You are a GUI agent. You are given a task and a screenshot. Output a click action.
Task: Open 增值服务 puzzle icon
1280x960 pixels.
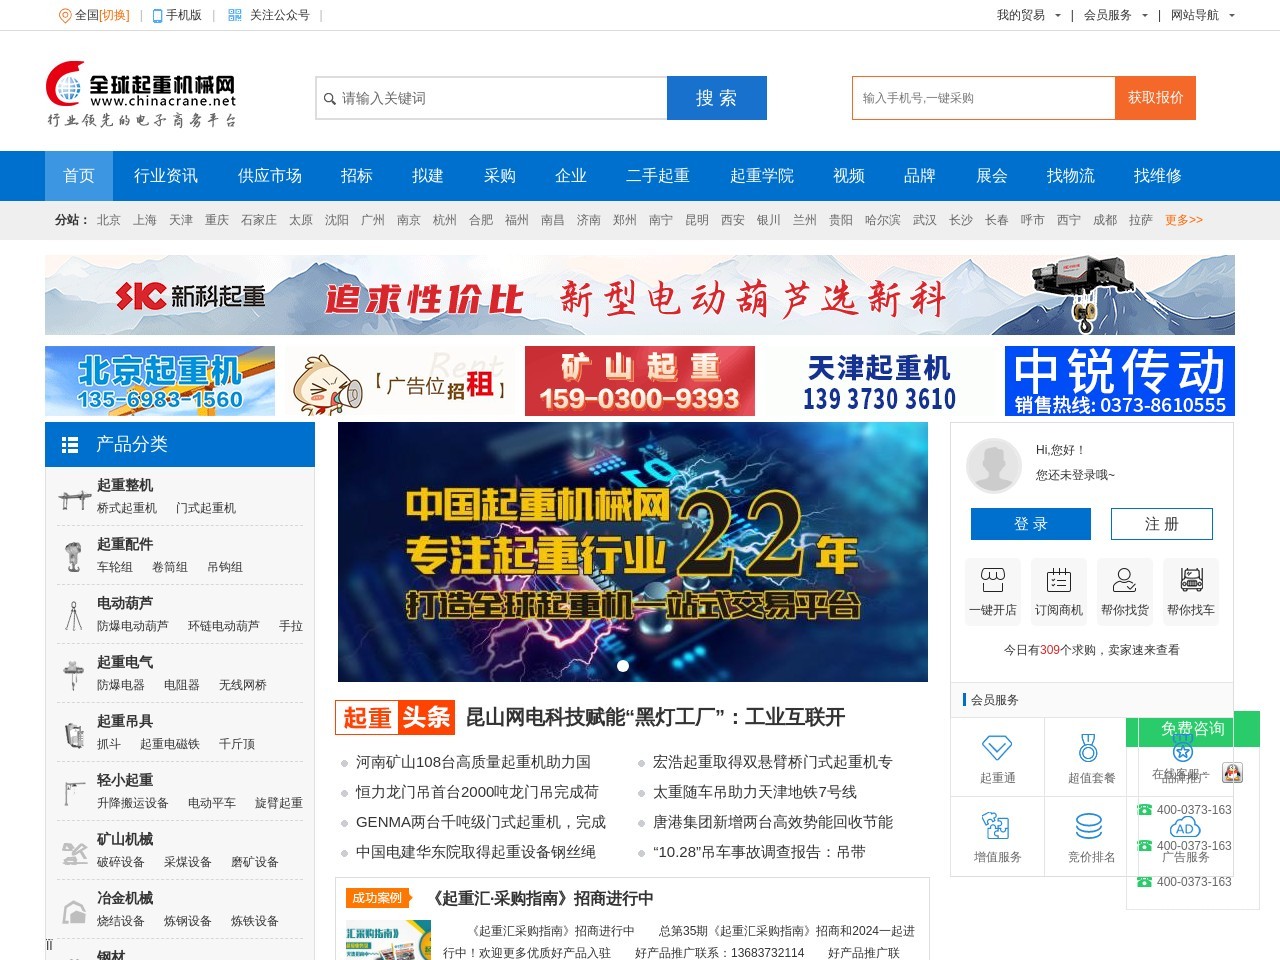click(x=997, y=826)
